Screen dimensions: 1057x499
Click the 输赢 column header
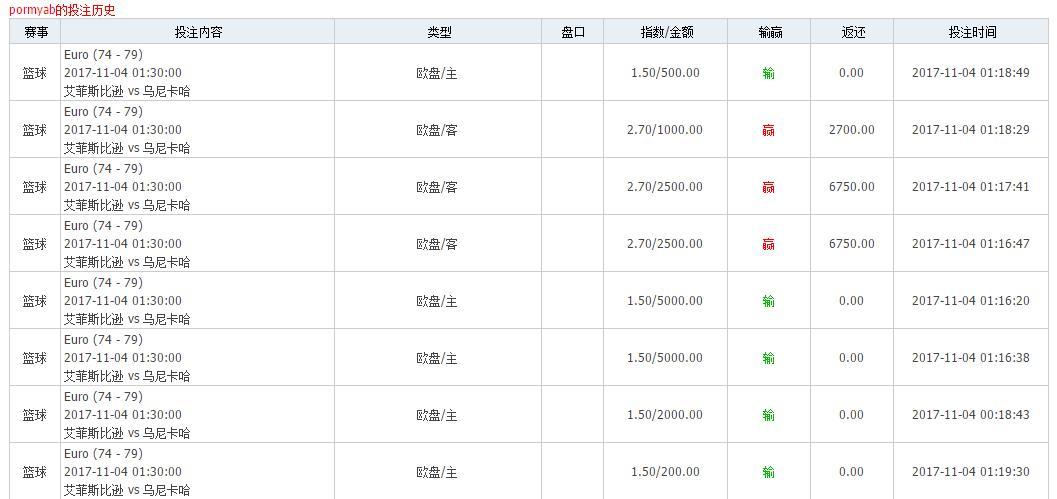click(x=769, y=32)
